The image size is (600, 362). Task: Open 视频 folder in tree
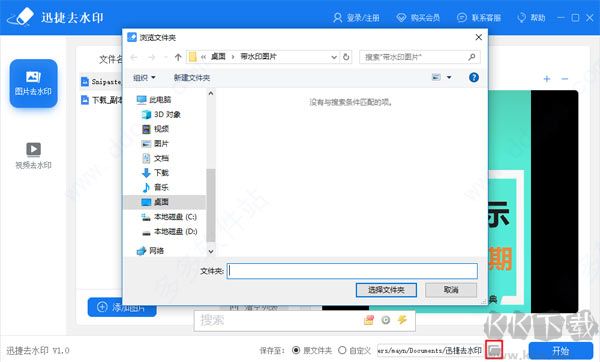tap(155, 129)
